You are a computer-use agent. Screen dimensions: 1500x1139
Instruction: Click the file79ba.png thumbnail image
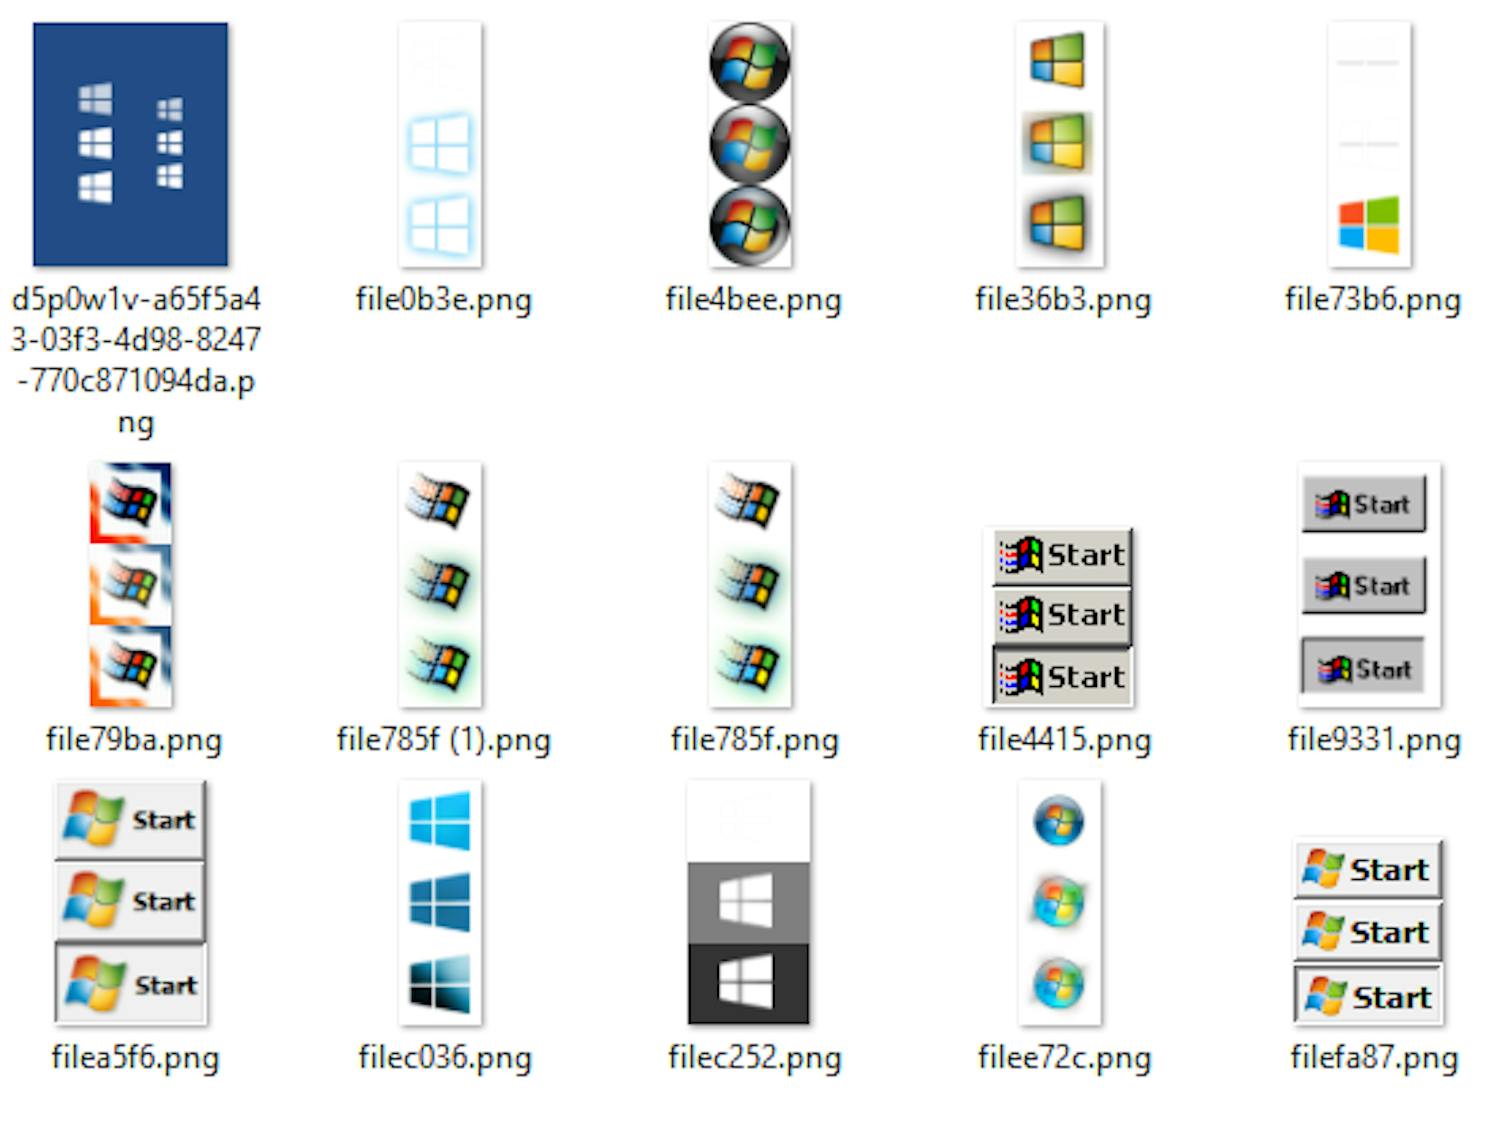(130, 584)
